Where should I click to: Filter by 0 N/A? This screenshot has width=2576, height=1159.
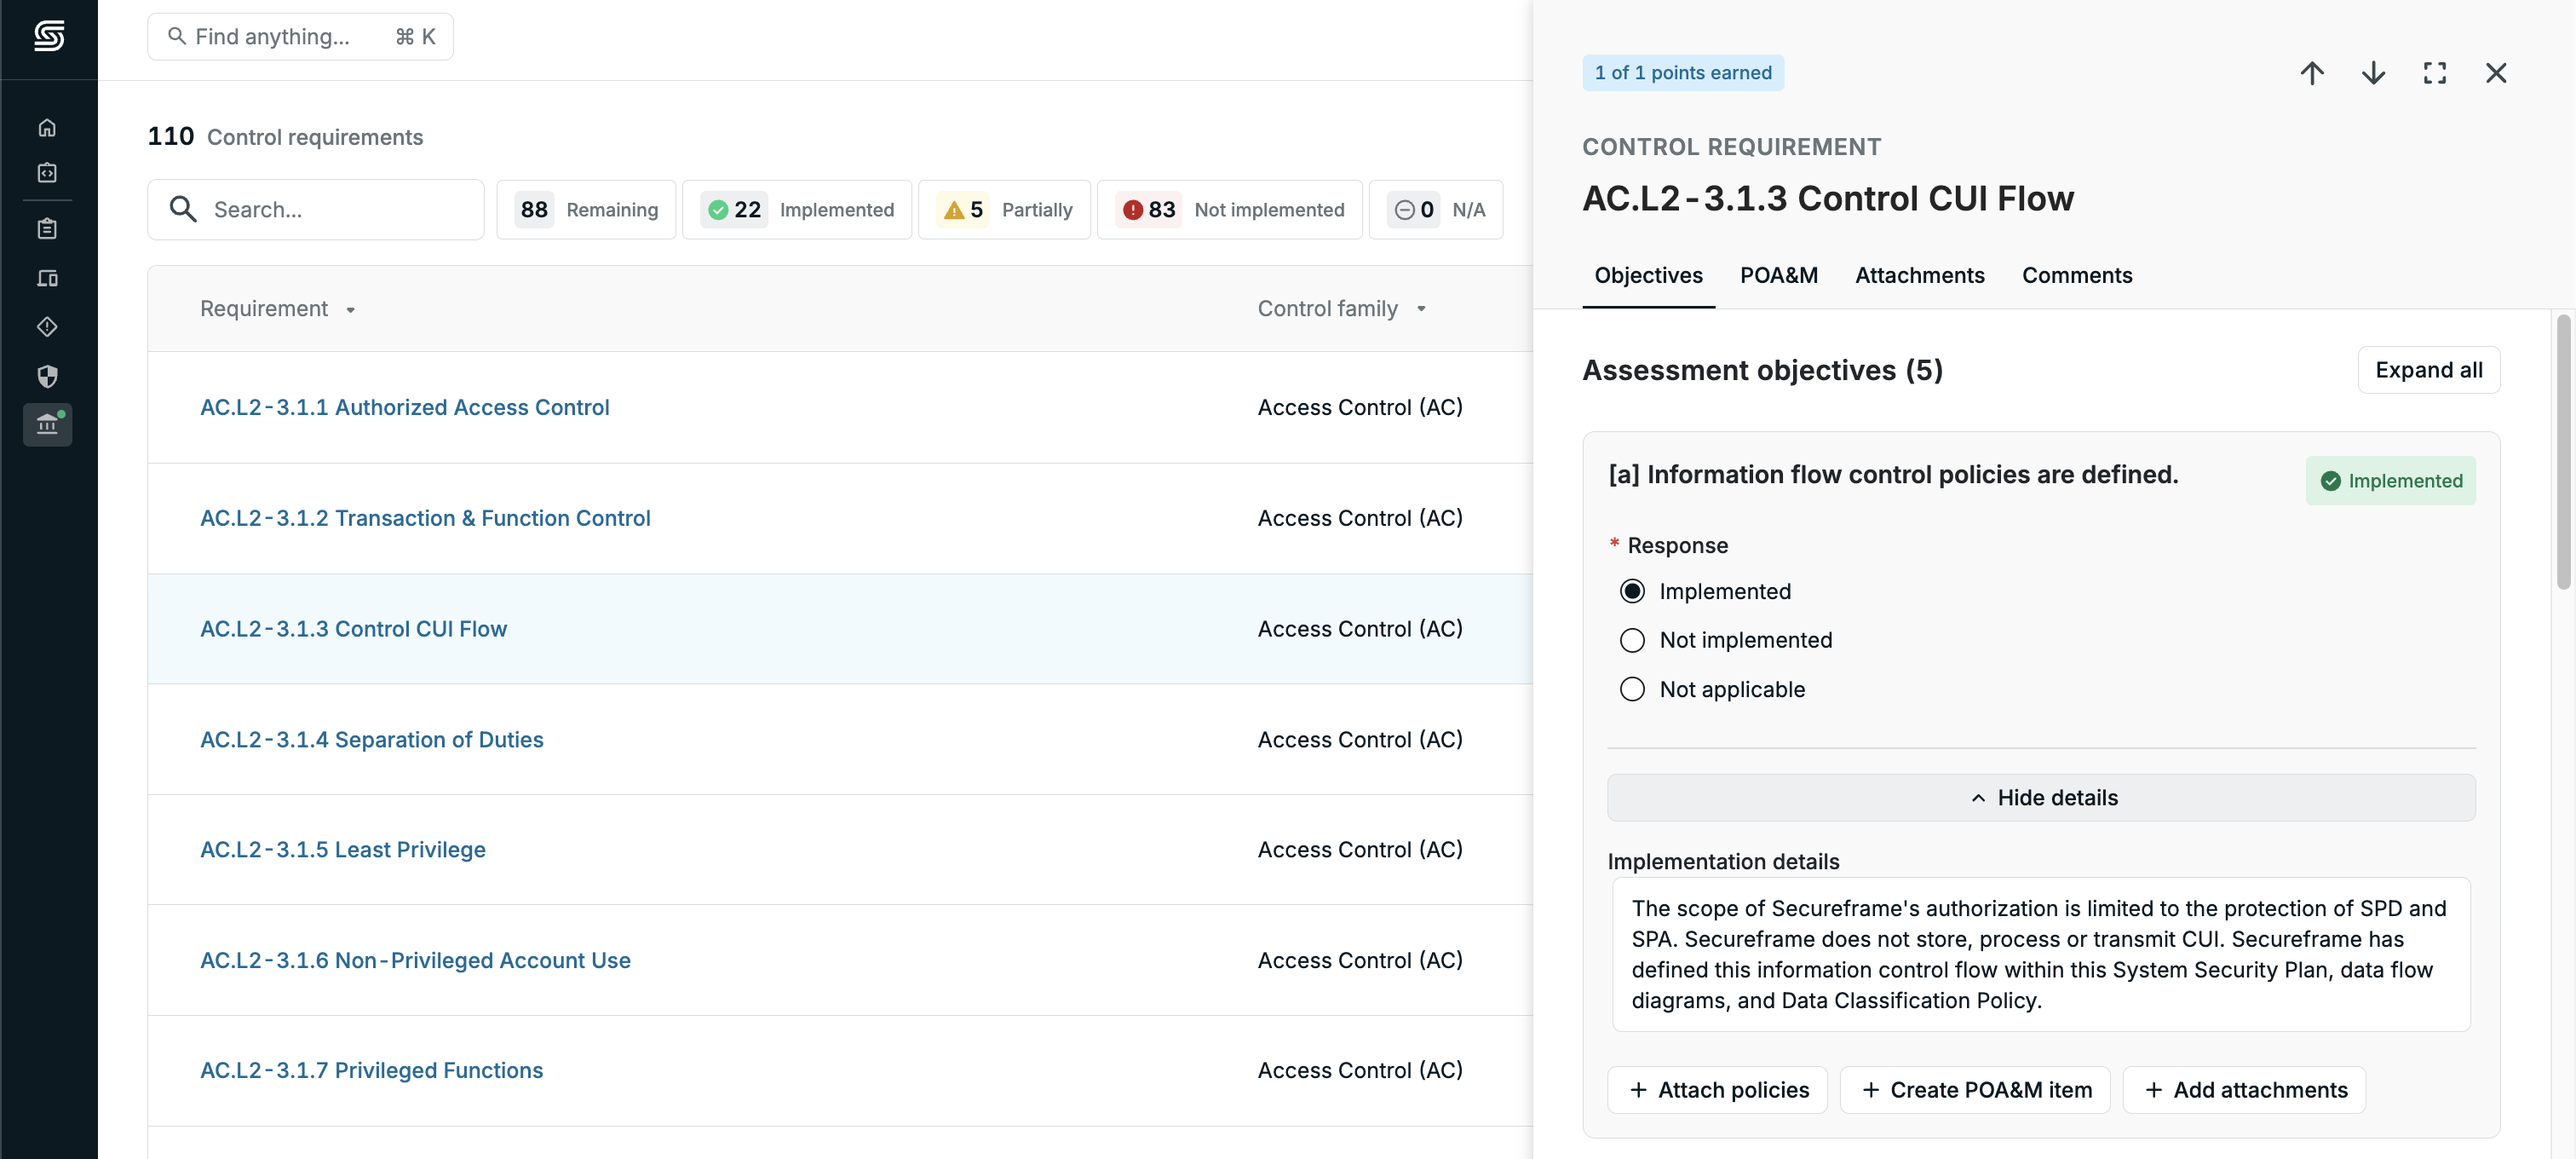pyautogui.click(x=1435, y=210)
